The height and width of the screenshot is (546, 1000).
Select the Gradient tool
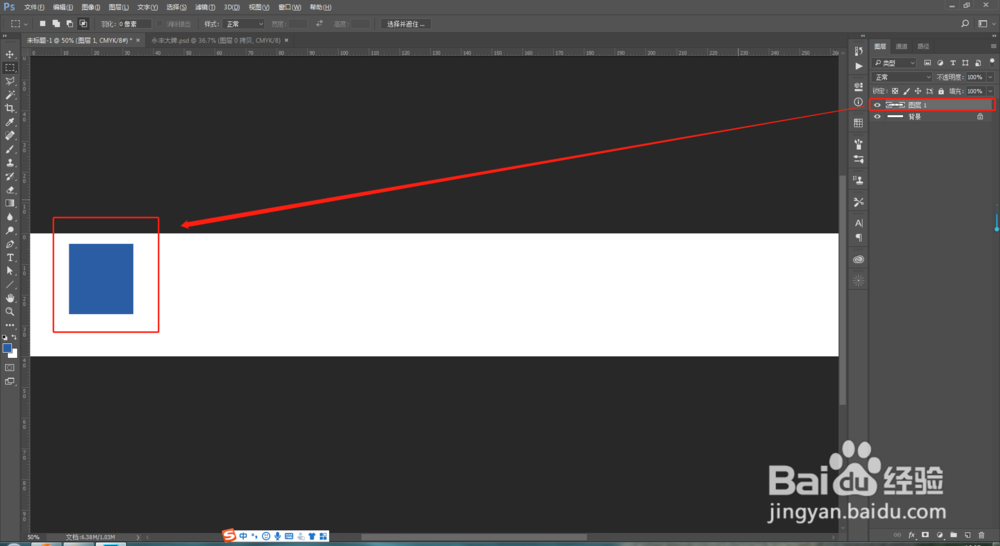coord(10,203)
